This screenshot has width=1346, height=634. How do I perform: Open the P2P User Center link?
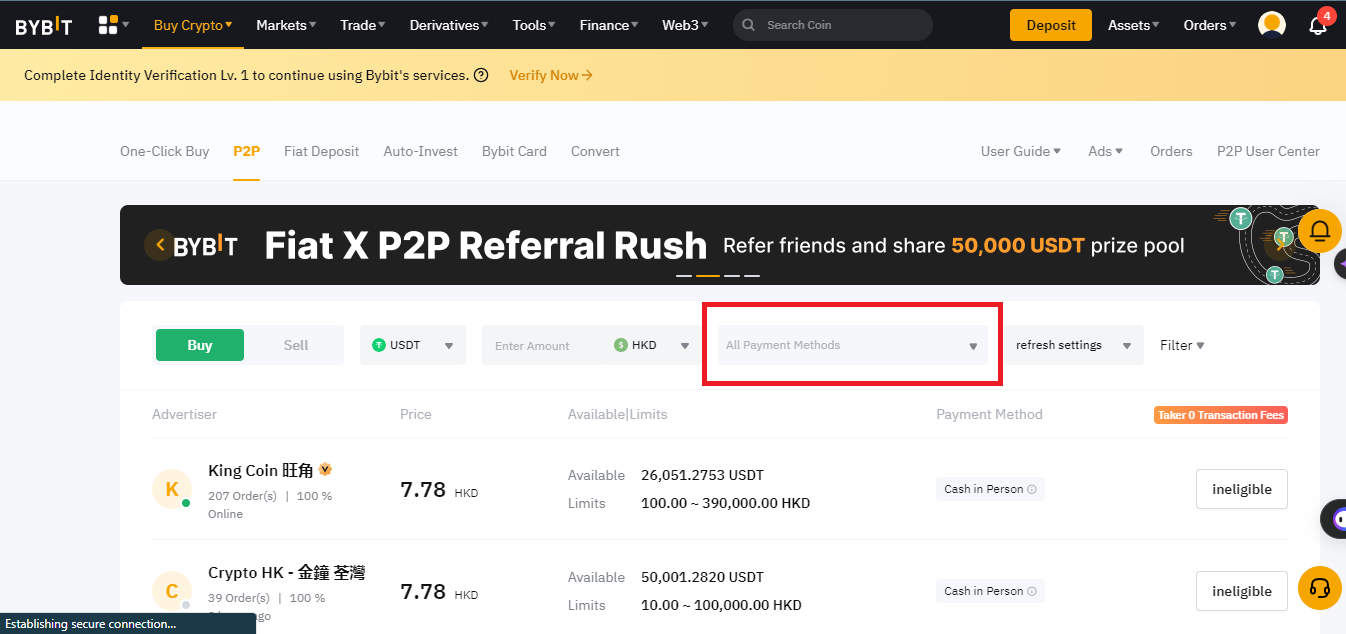pos(1268,151)
